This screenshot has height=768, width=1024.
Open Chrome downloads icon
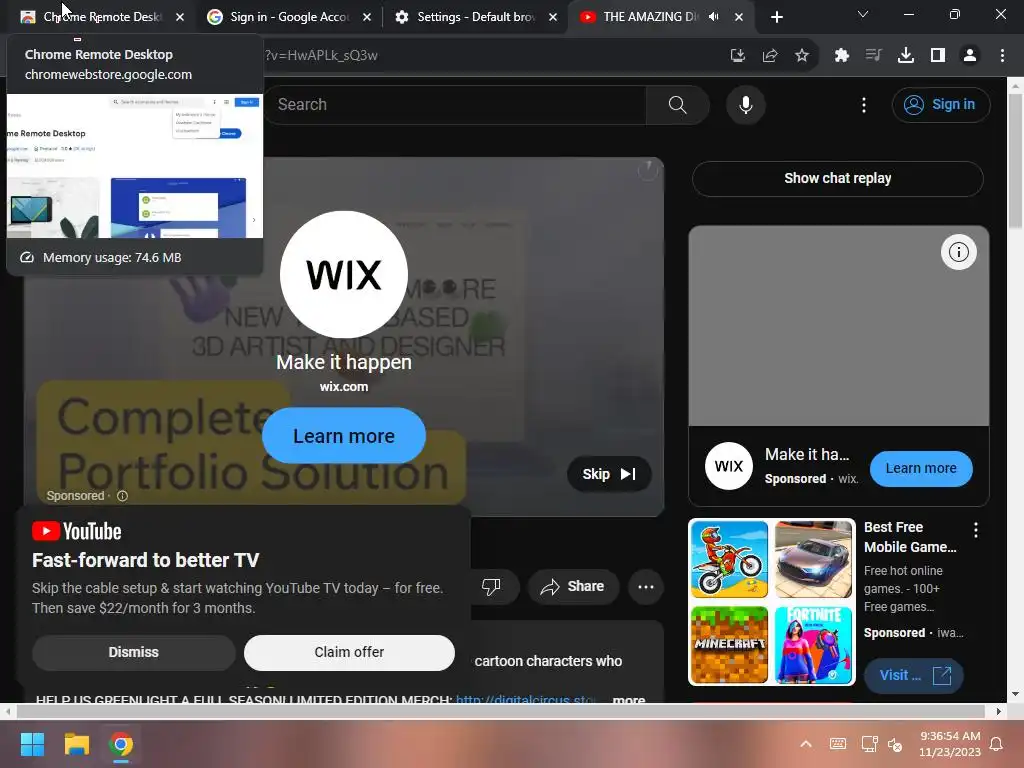tap(906, 56)
